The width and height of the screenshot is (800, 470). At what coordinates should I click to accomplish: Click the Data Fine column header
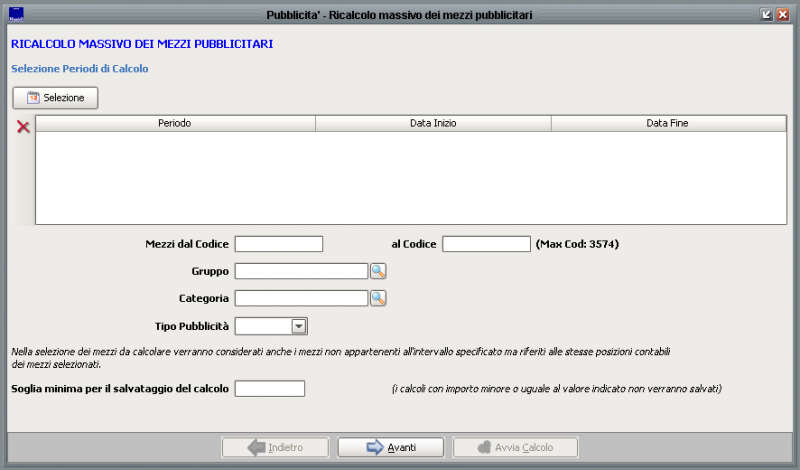[668, 123]
